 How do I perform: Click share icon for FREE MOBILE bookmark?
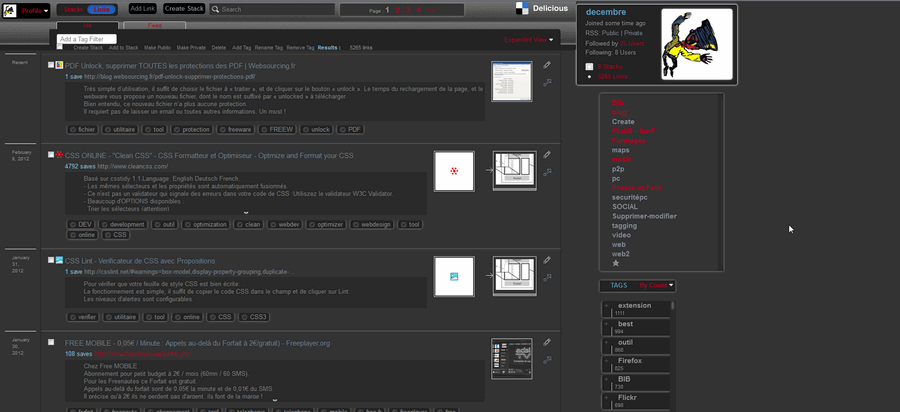[548, 359]
